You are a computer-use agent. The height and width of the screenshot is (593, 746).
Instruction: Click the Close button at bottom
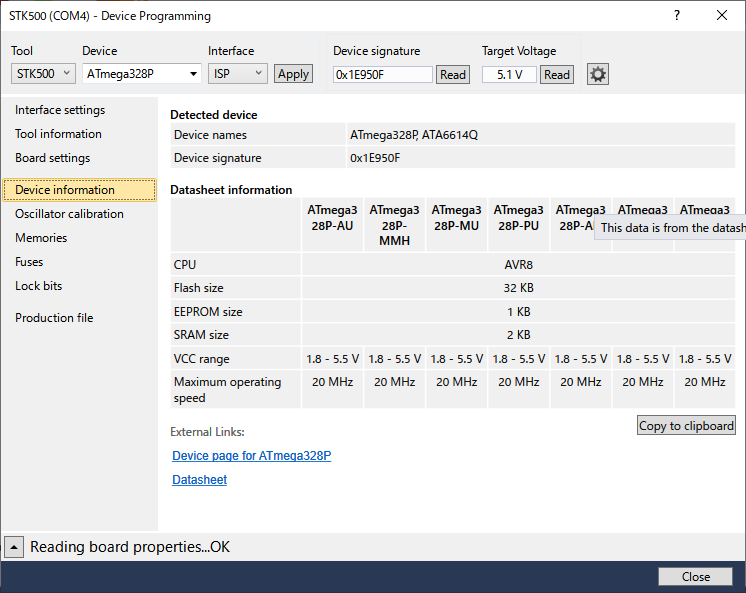696,577
